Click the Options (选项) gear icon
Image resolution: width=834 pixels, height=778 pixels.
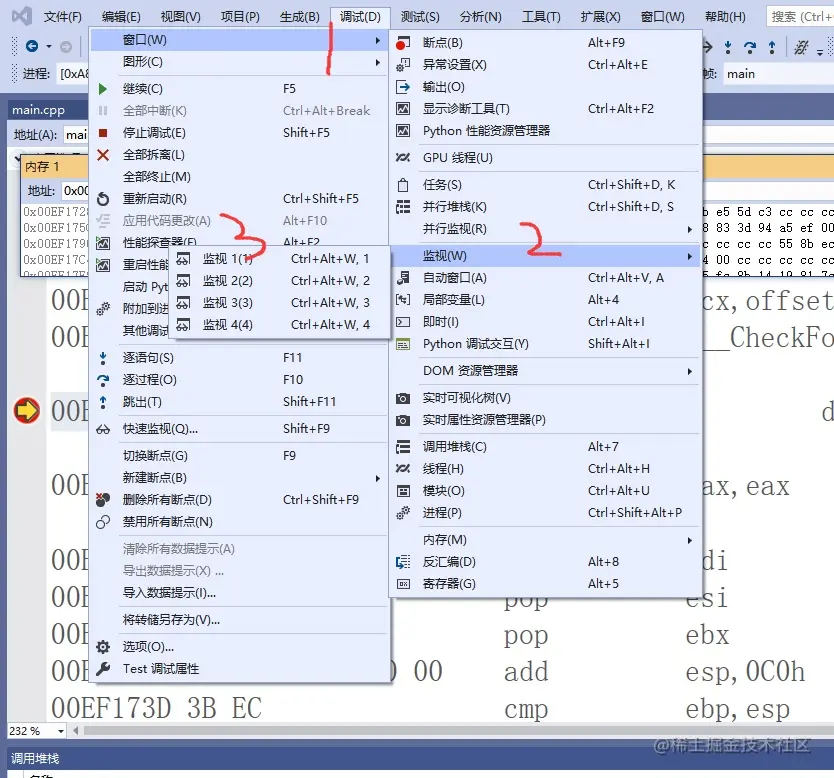[103, 647]
